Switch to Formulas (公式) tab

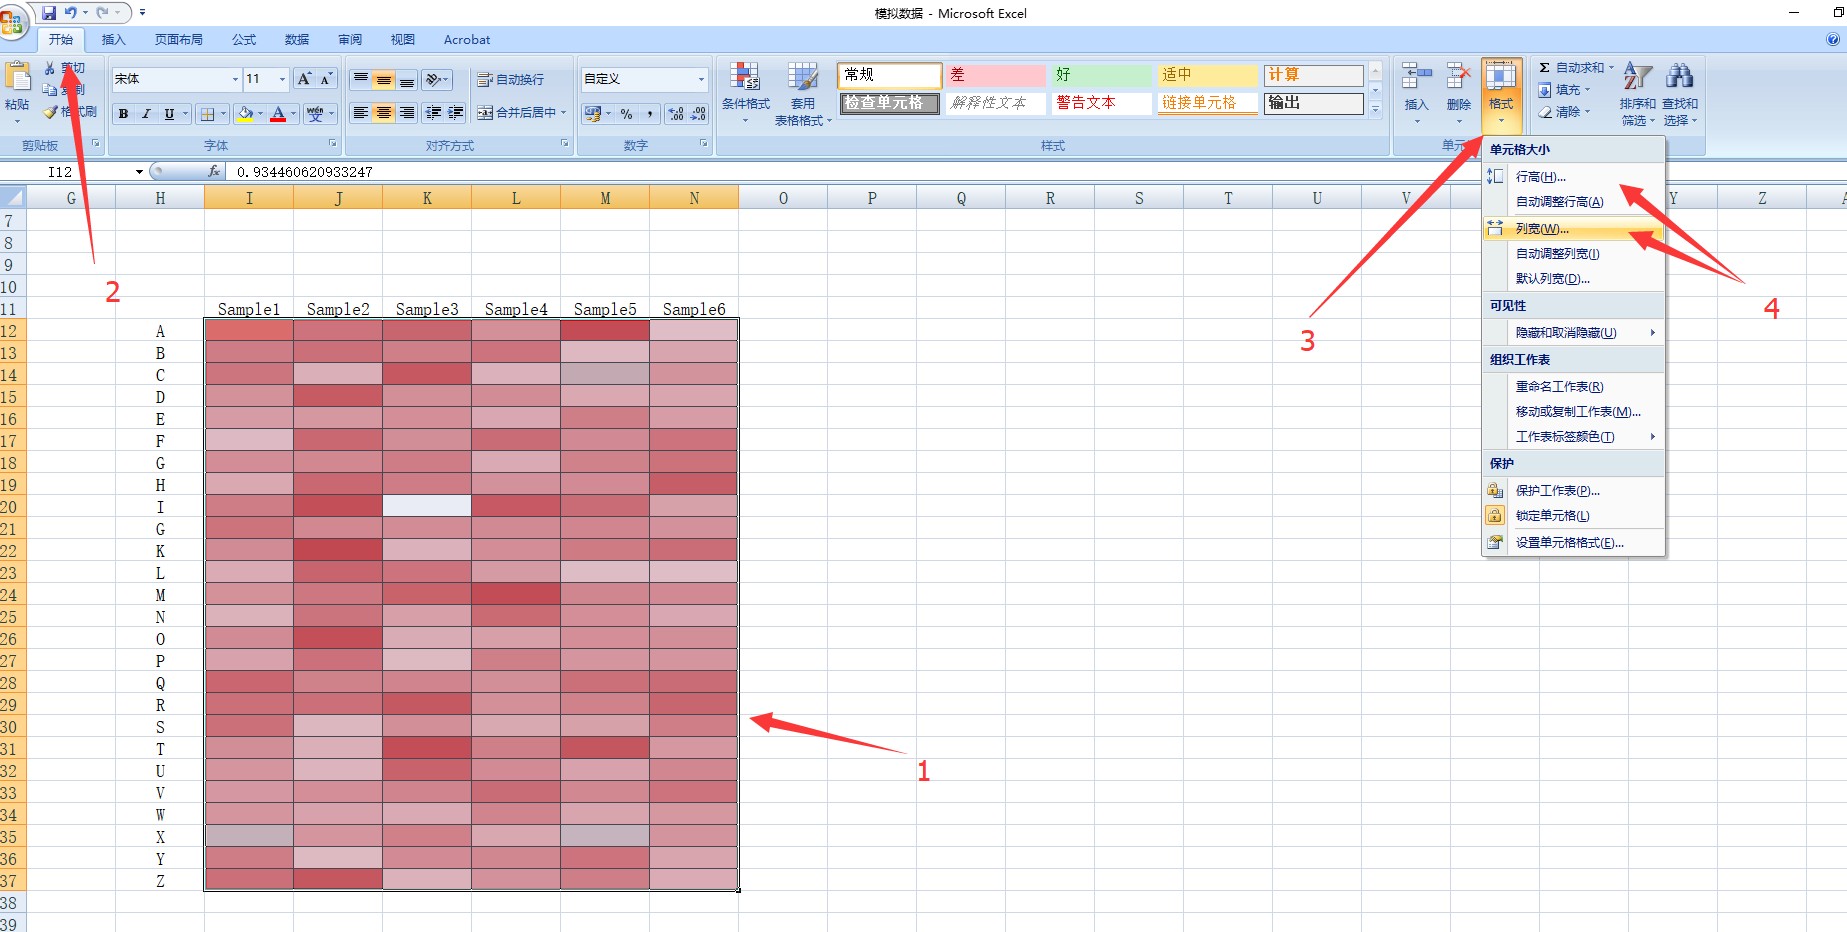[244, 40]
